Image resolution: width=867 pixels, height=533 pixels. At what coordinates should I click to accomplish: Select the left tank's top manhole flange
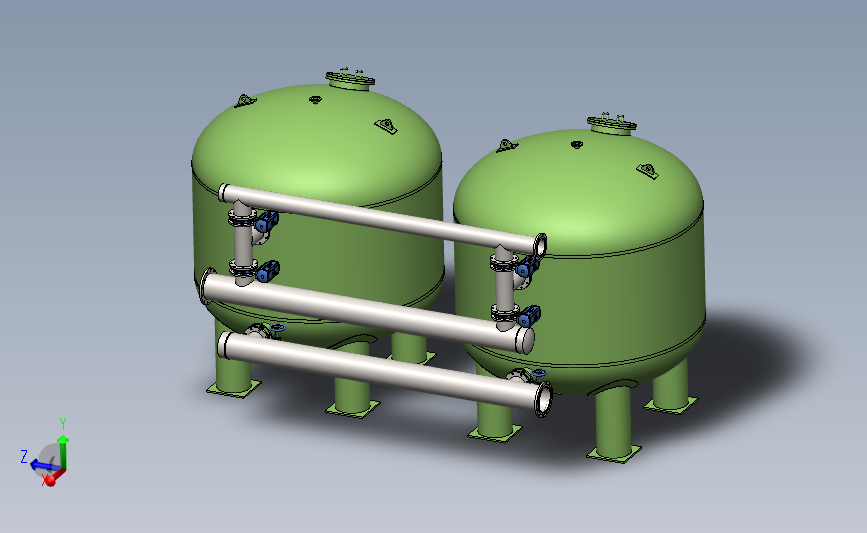(350, 81)
